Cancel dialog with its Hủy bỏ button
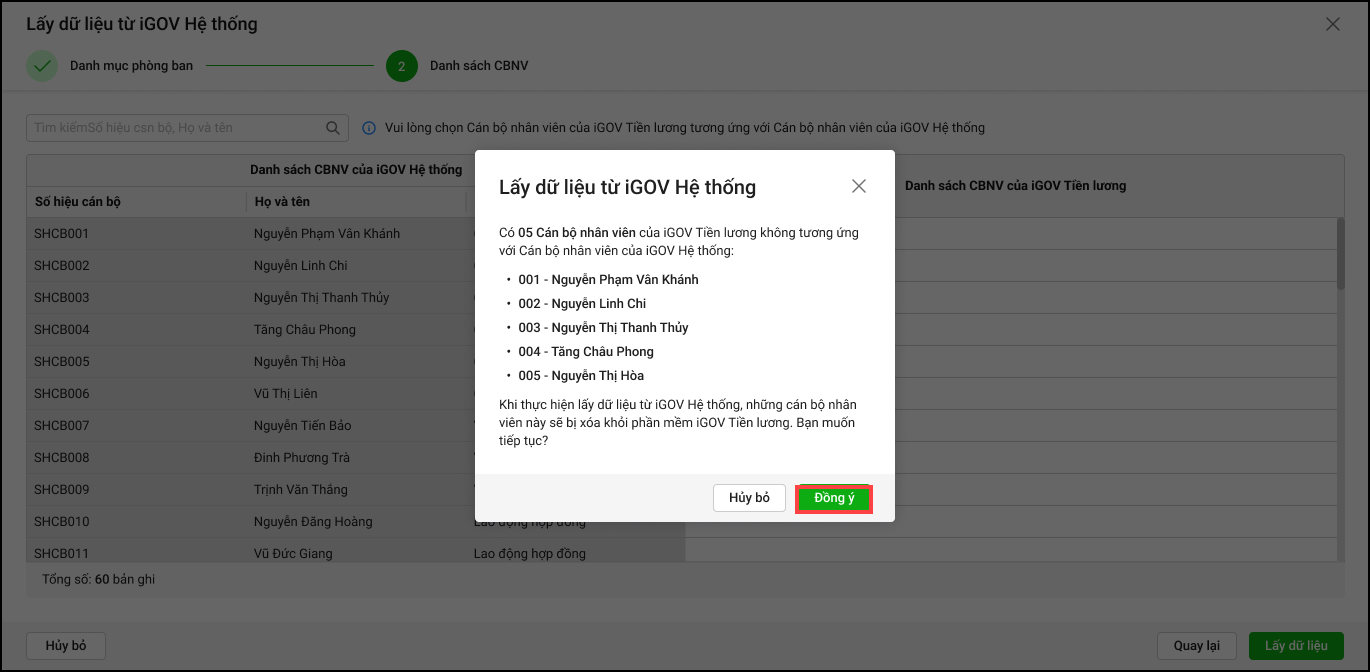The height and width of the screenshot is (672, 1370). (749, 498)
